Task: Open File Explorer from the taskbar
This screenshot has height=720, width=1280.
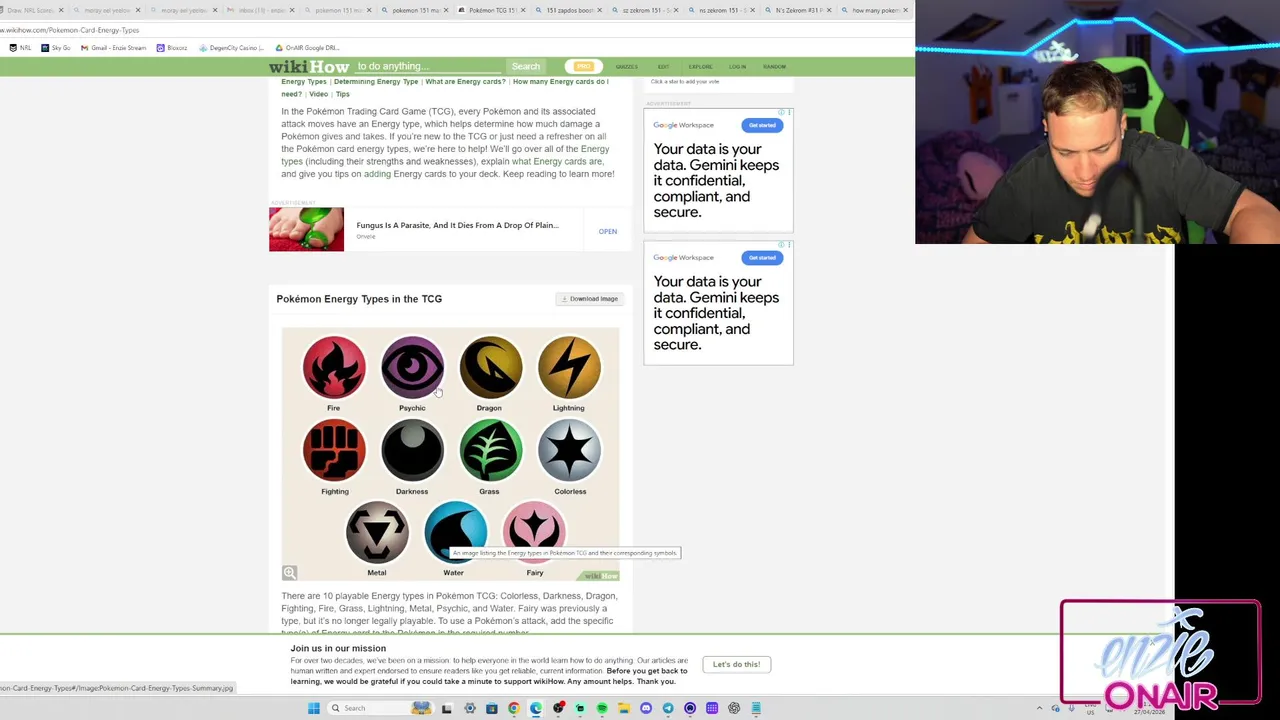Action: point(624,708)
